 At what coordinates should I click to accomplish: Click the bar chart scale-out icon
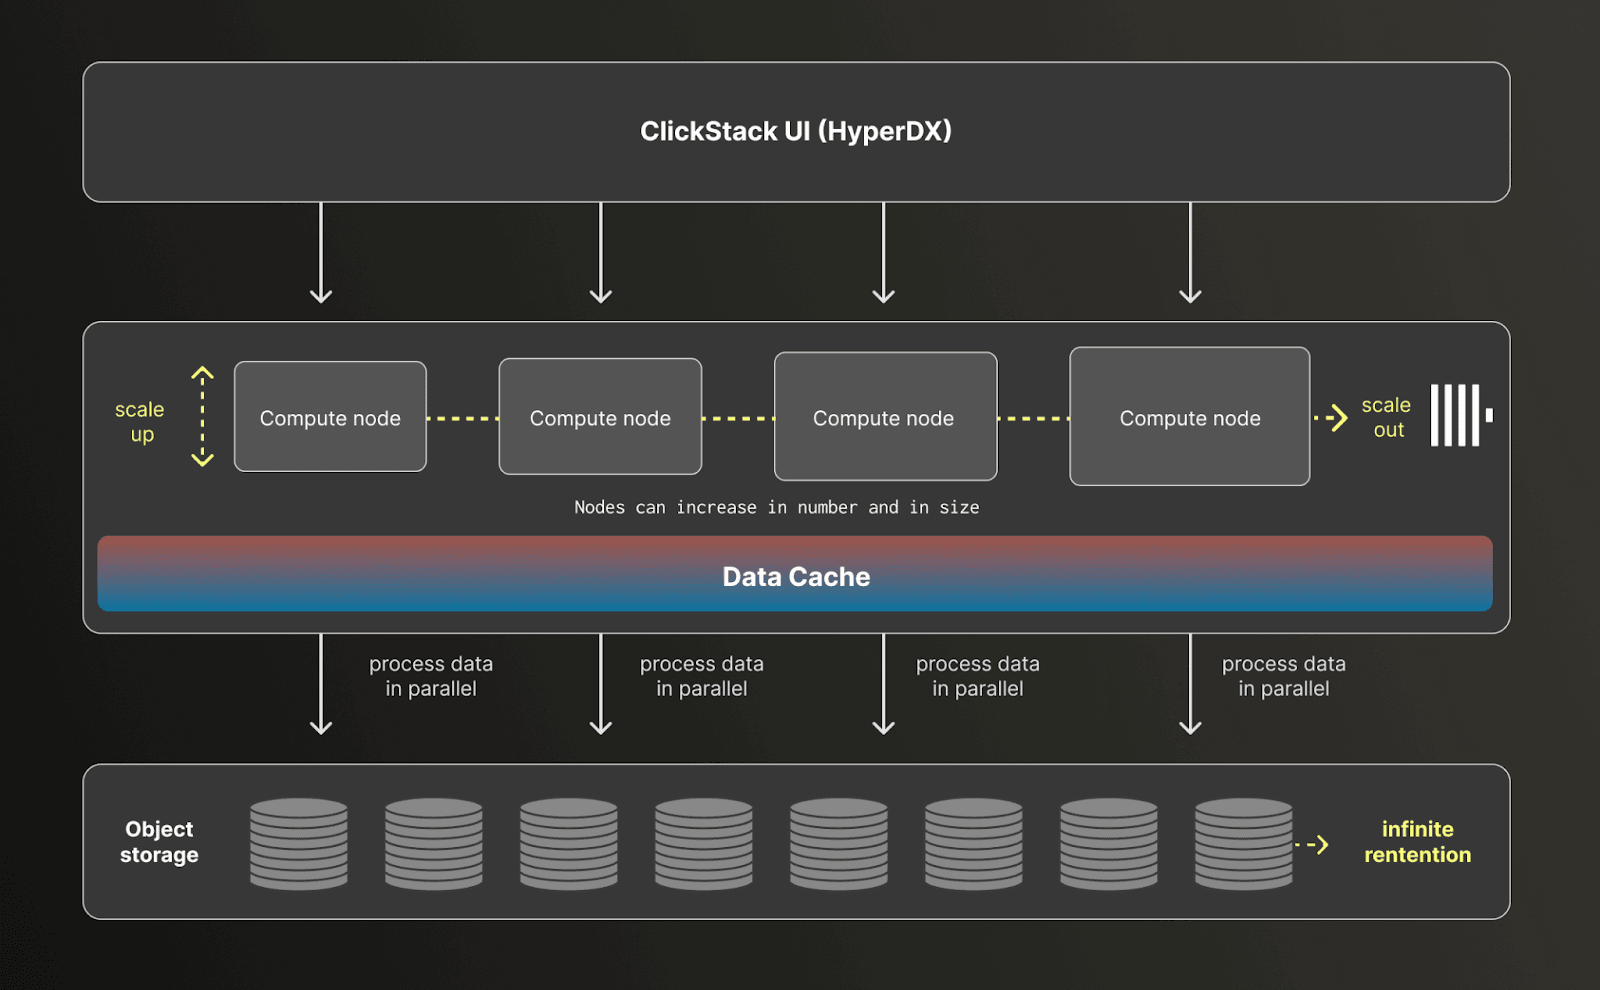(1458, 417)
